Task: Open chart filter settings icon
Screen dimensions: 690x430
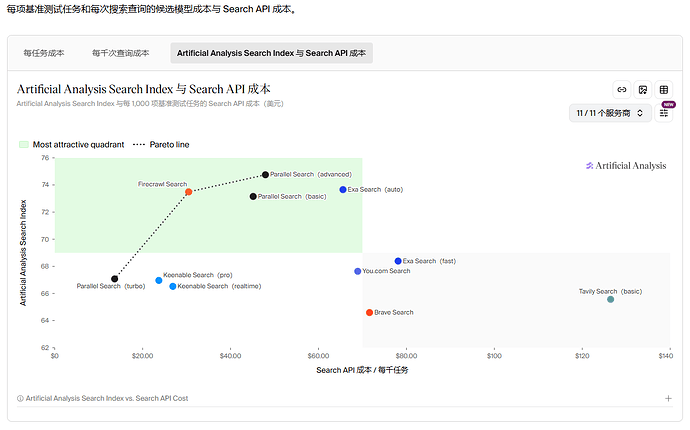Action: tap(664, 113)
